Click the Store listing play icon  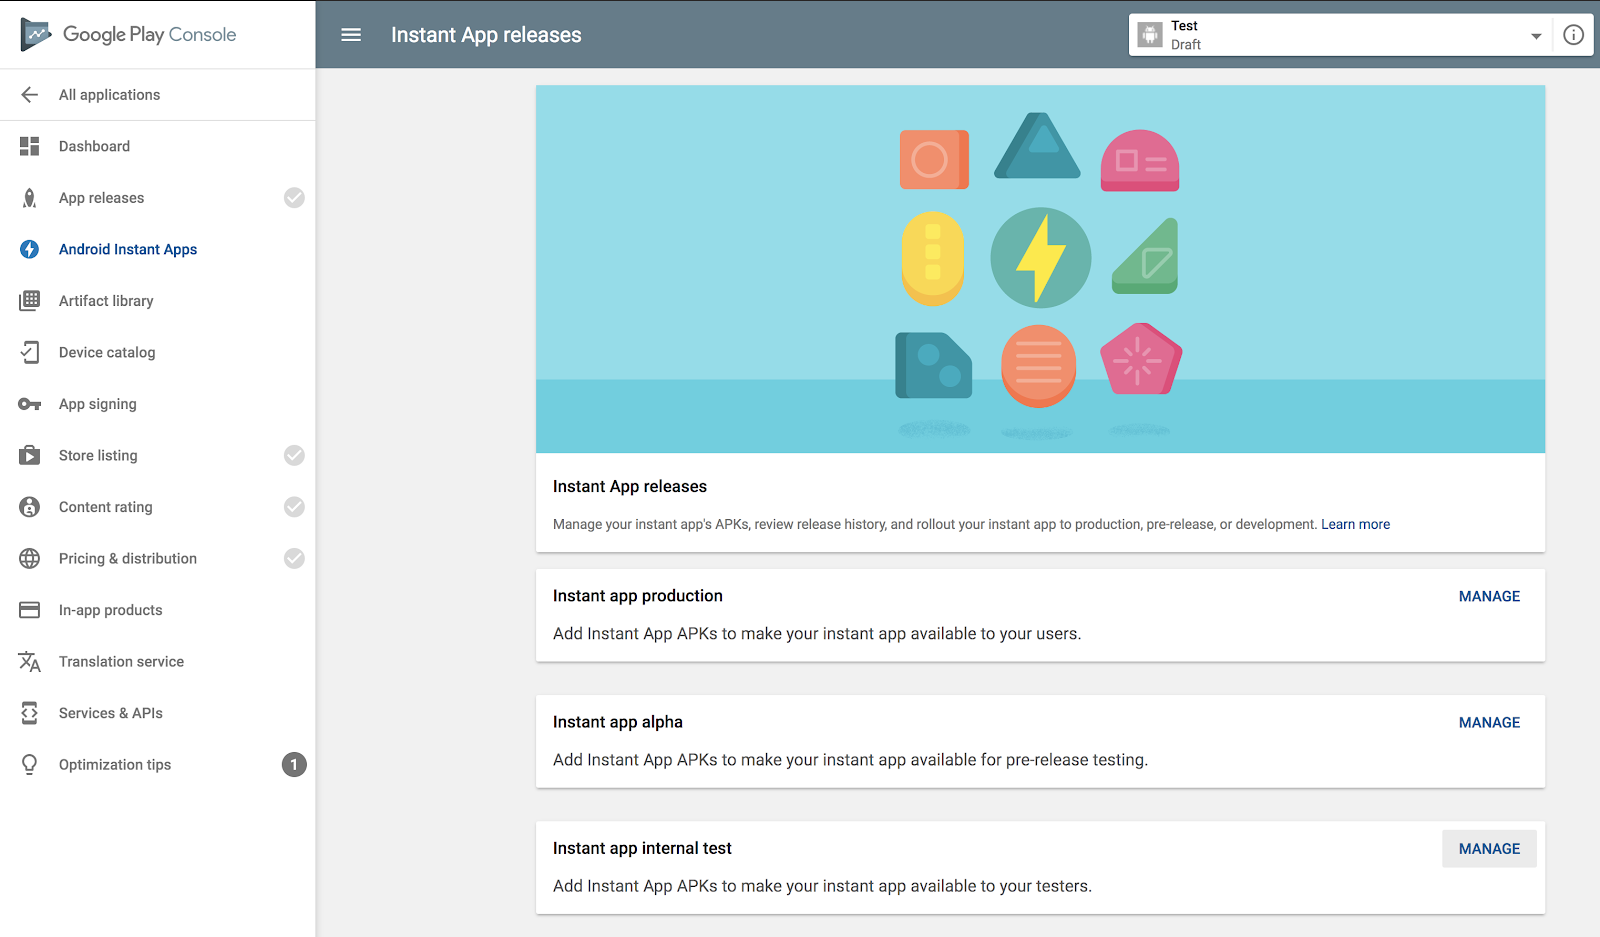[x=30, y=455]
